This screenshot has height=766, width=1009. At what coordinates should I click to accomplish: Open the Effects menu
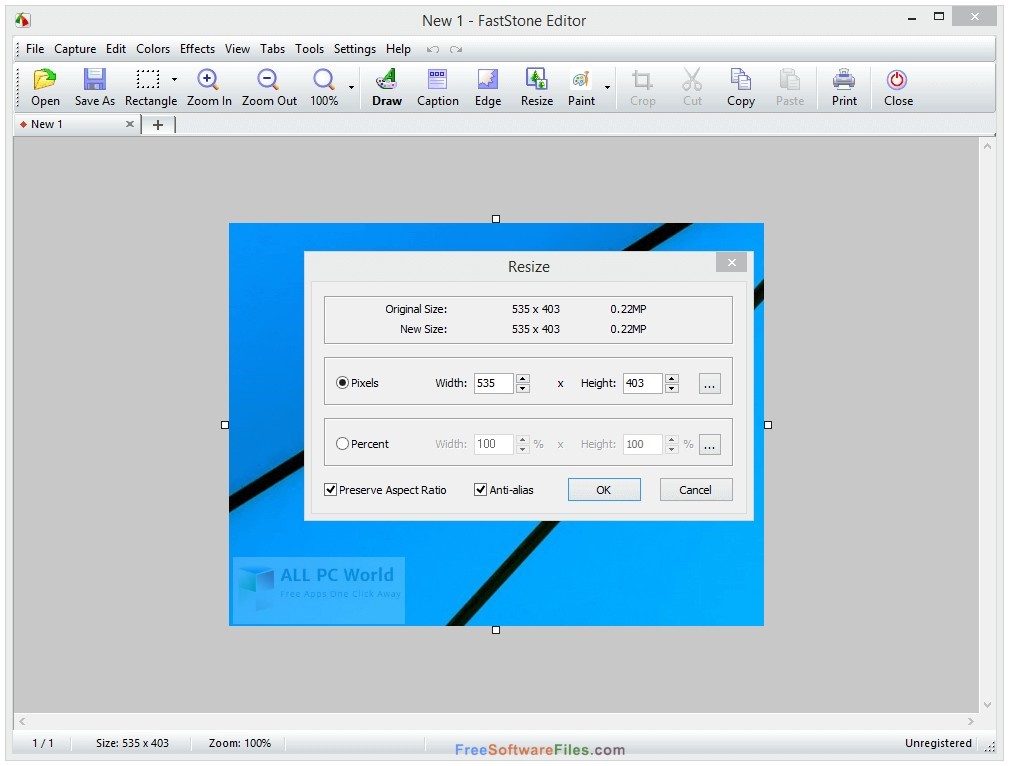197,49
